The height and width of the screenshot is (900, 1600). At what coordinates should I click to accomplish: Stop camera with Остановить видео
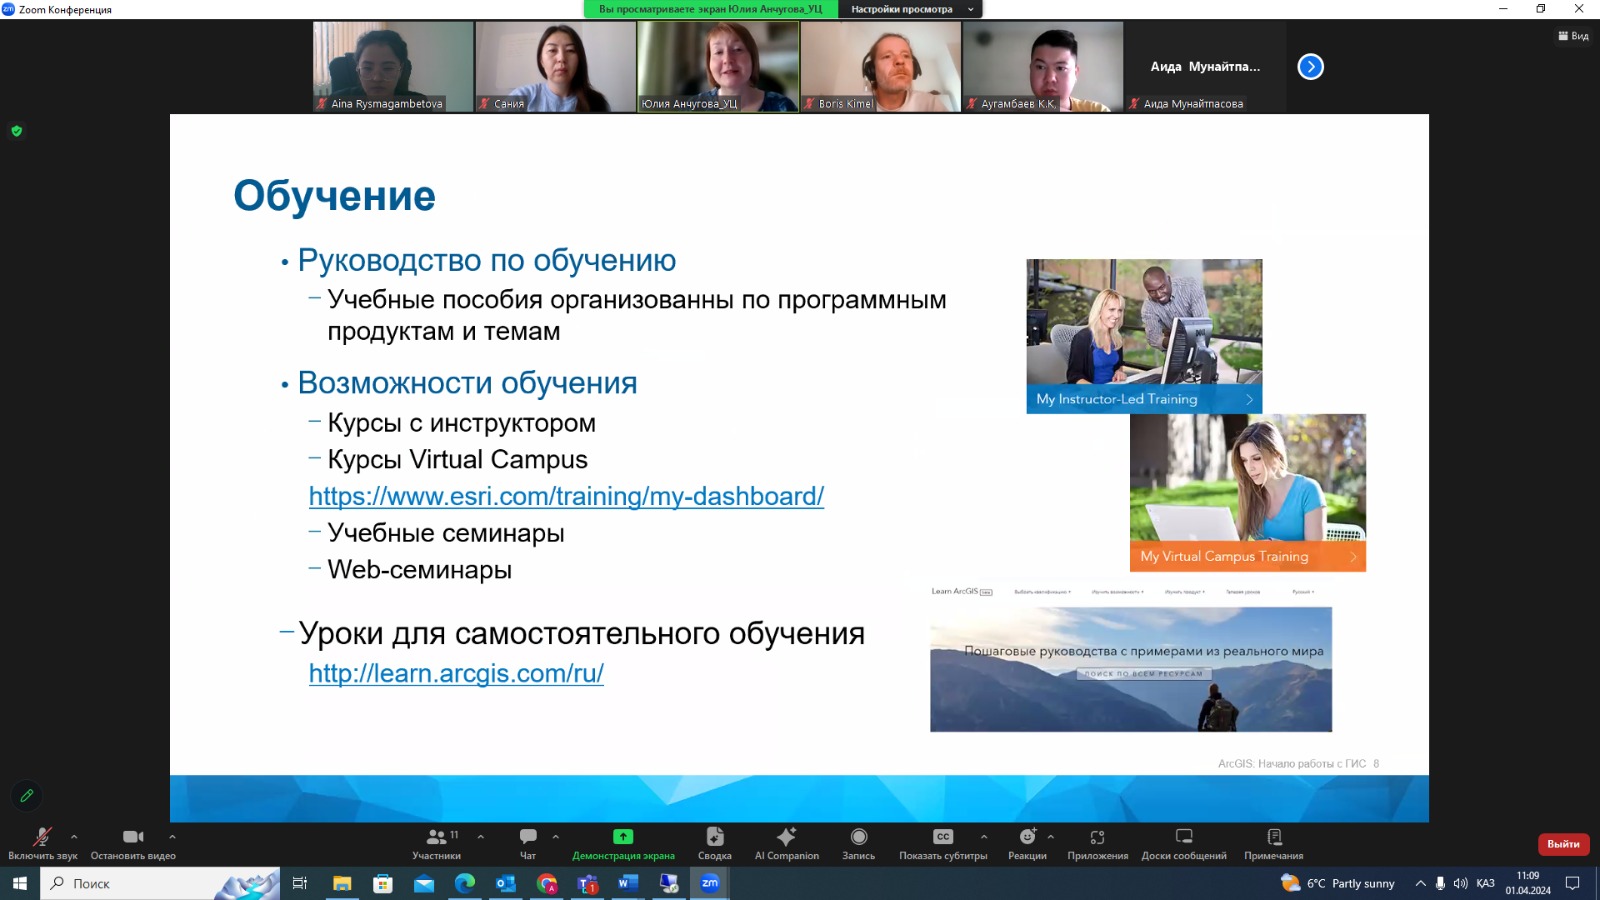(x=133, y=843)
